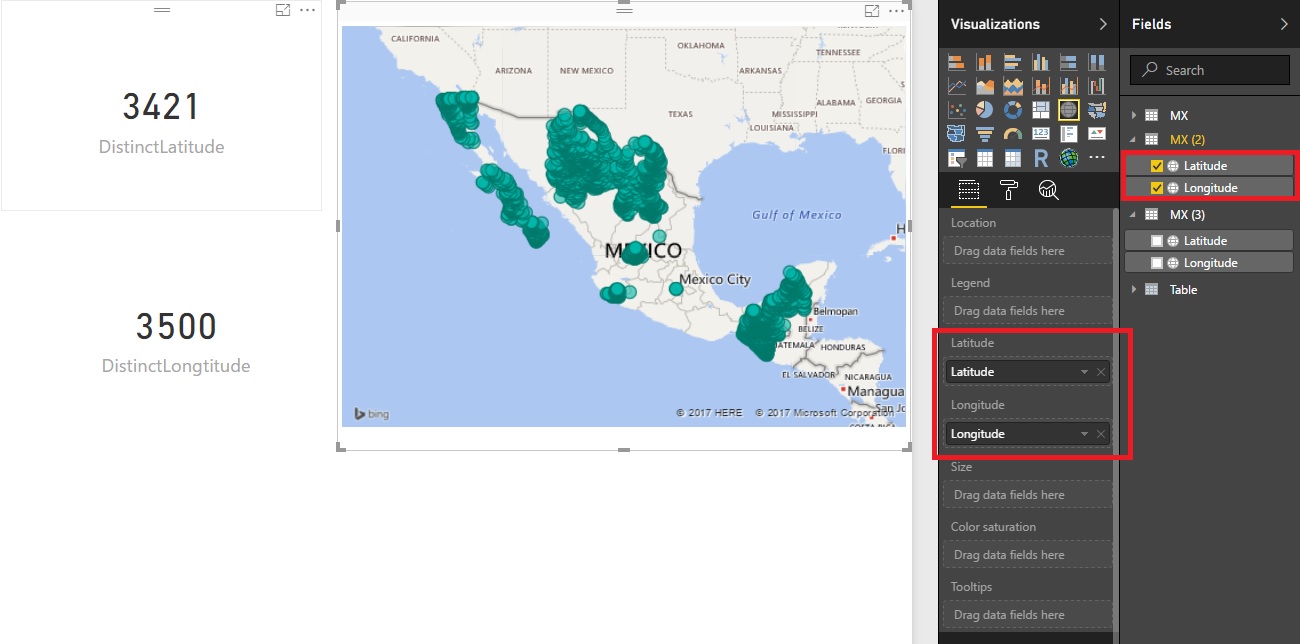Choose the KPI visualization
The height and width of the screenshot is (644, 1300).
point(1096,133)
